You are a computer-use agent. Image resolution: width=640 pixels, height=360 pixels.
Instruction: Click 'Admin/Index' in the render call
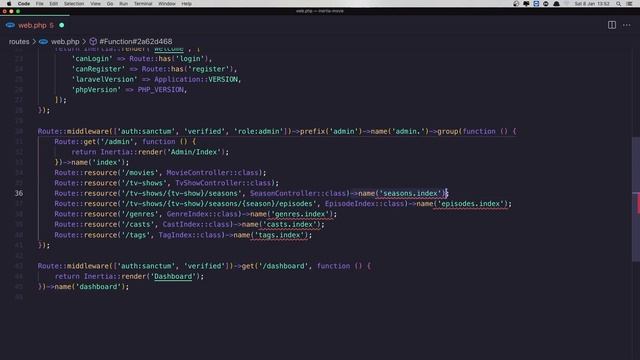tap(194, 152)
